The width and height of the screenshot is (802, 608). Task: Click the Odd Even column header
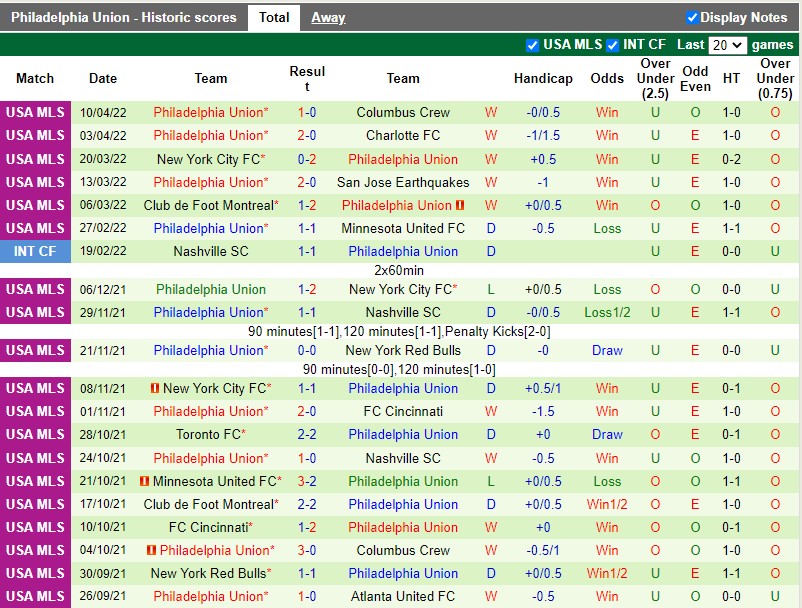(695, 79)
